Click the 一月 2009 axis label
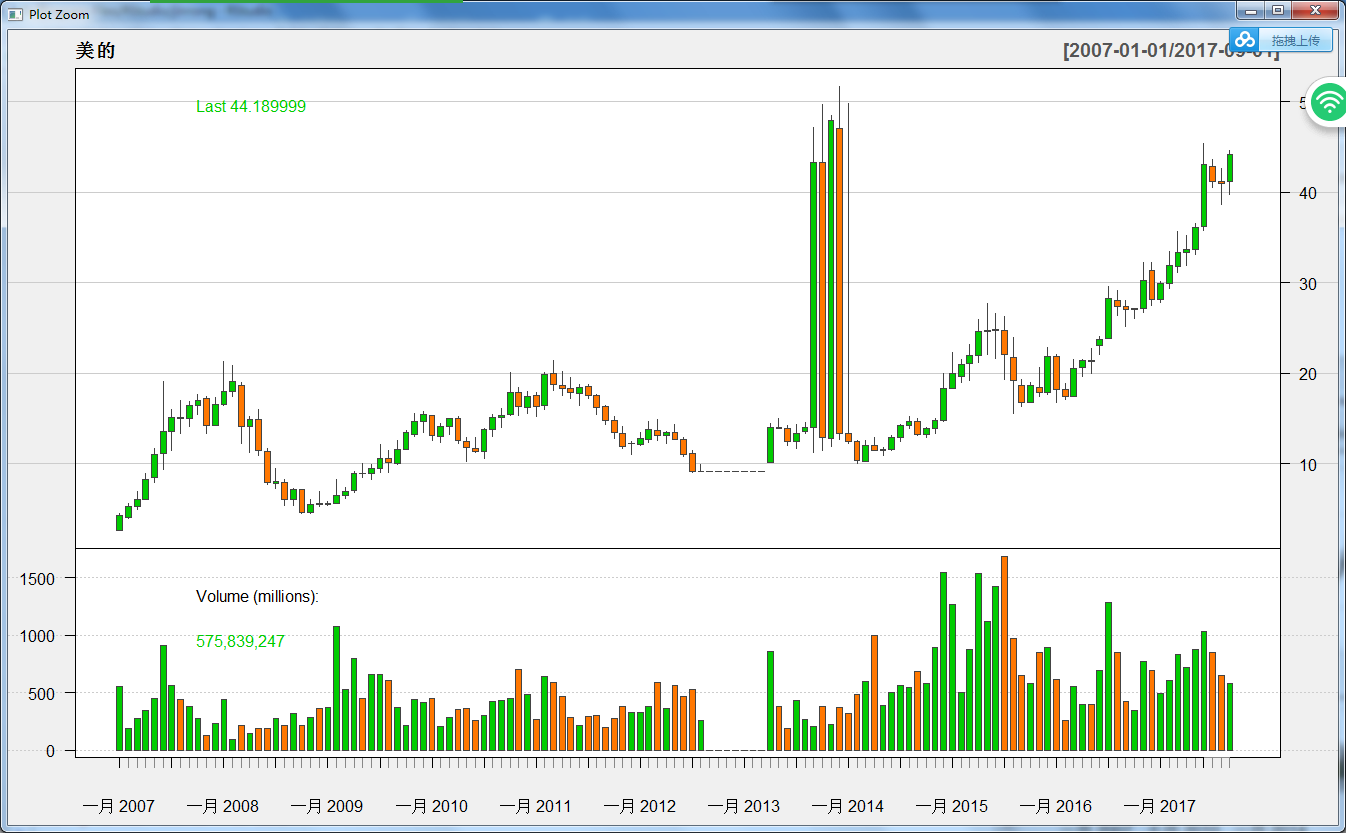1346x833 pixels. (x=327, y=806)
